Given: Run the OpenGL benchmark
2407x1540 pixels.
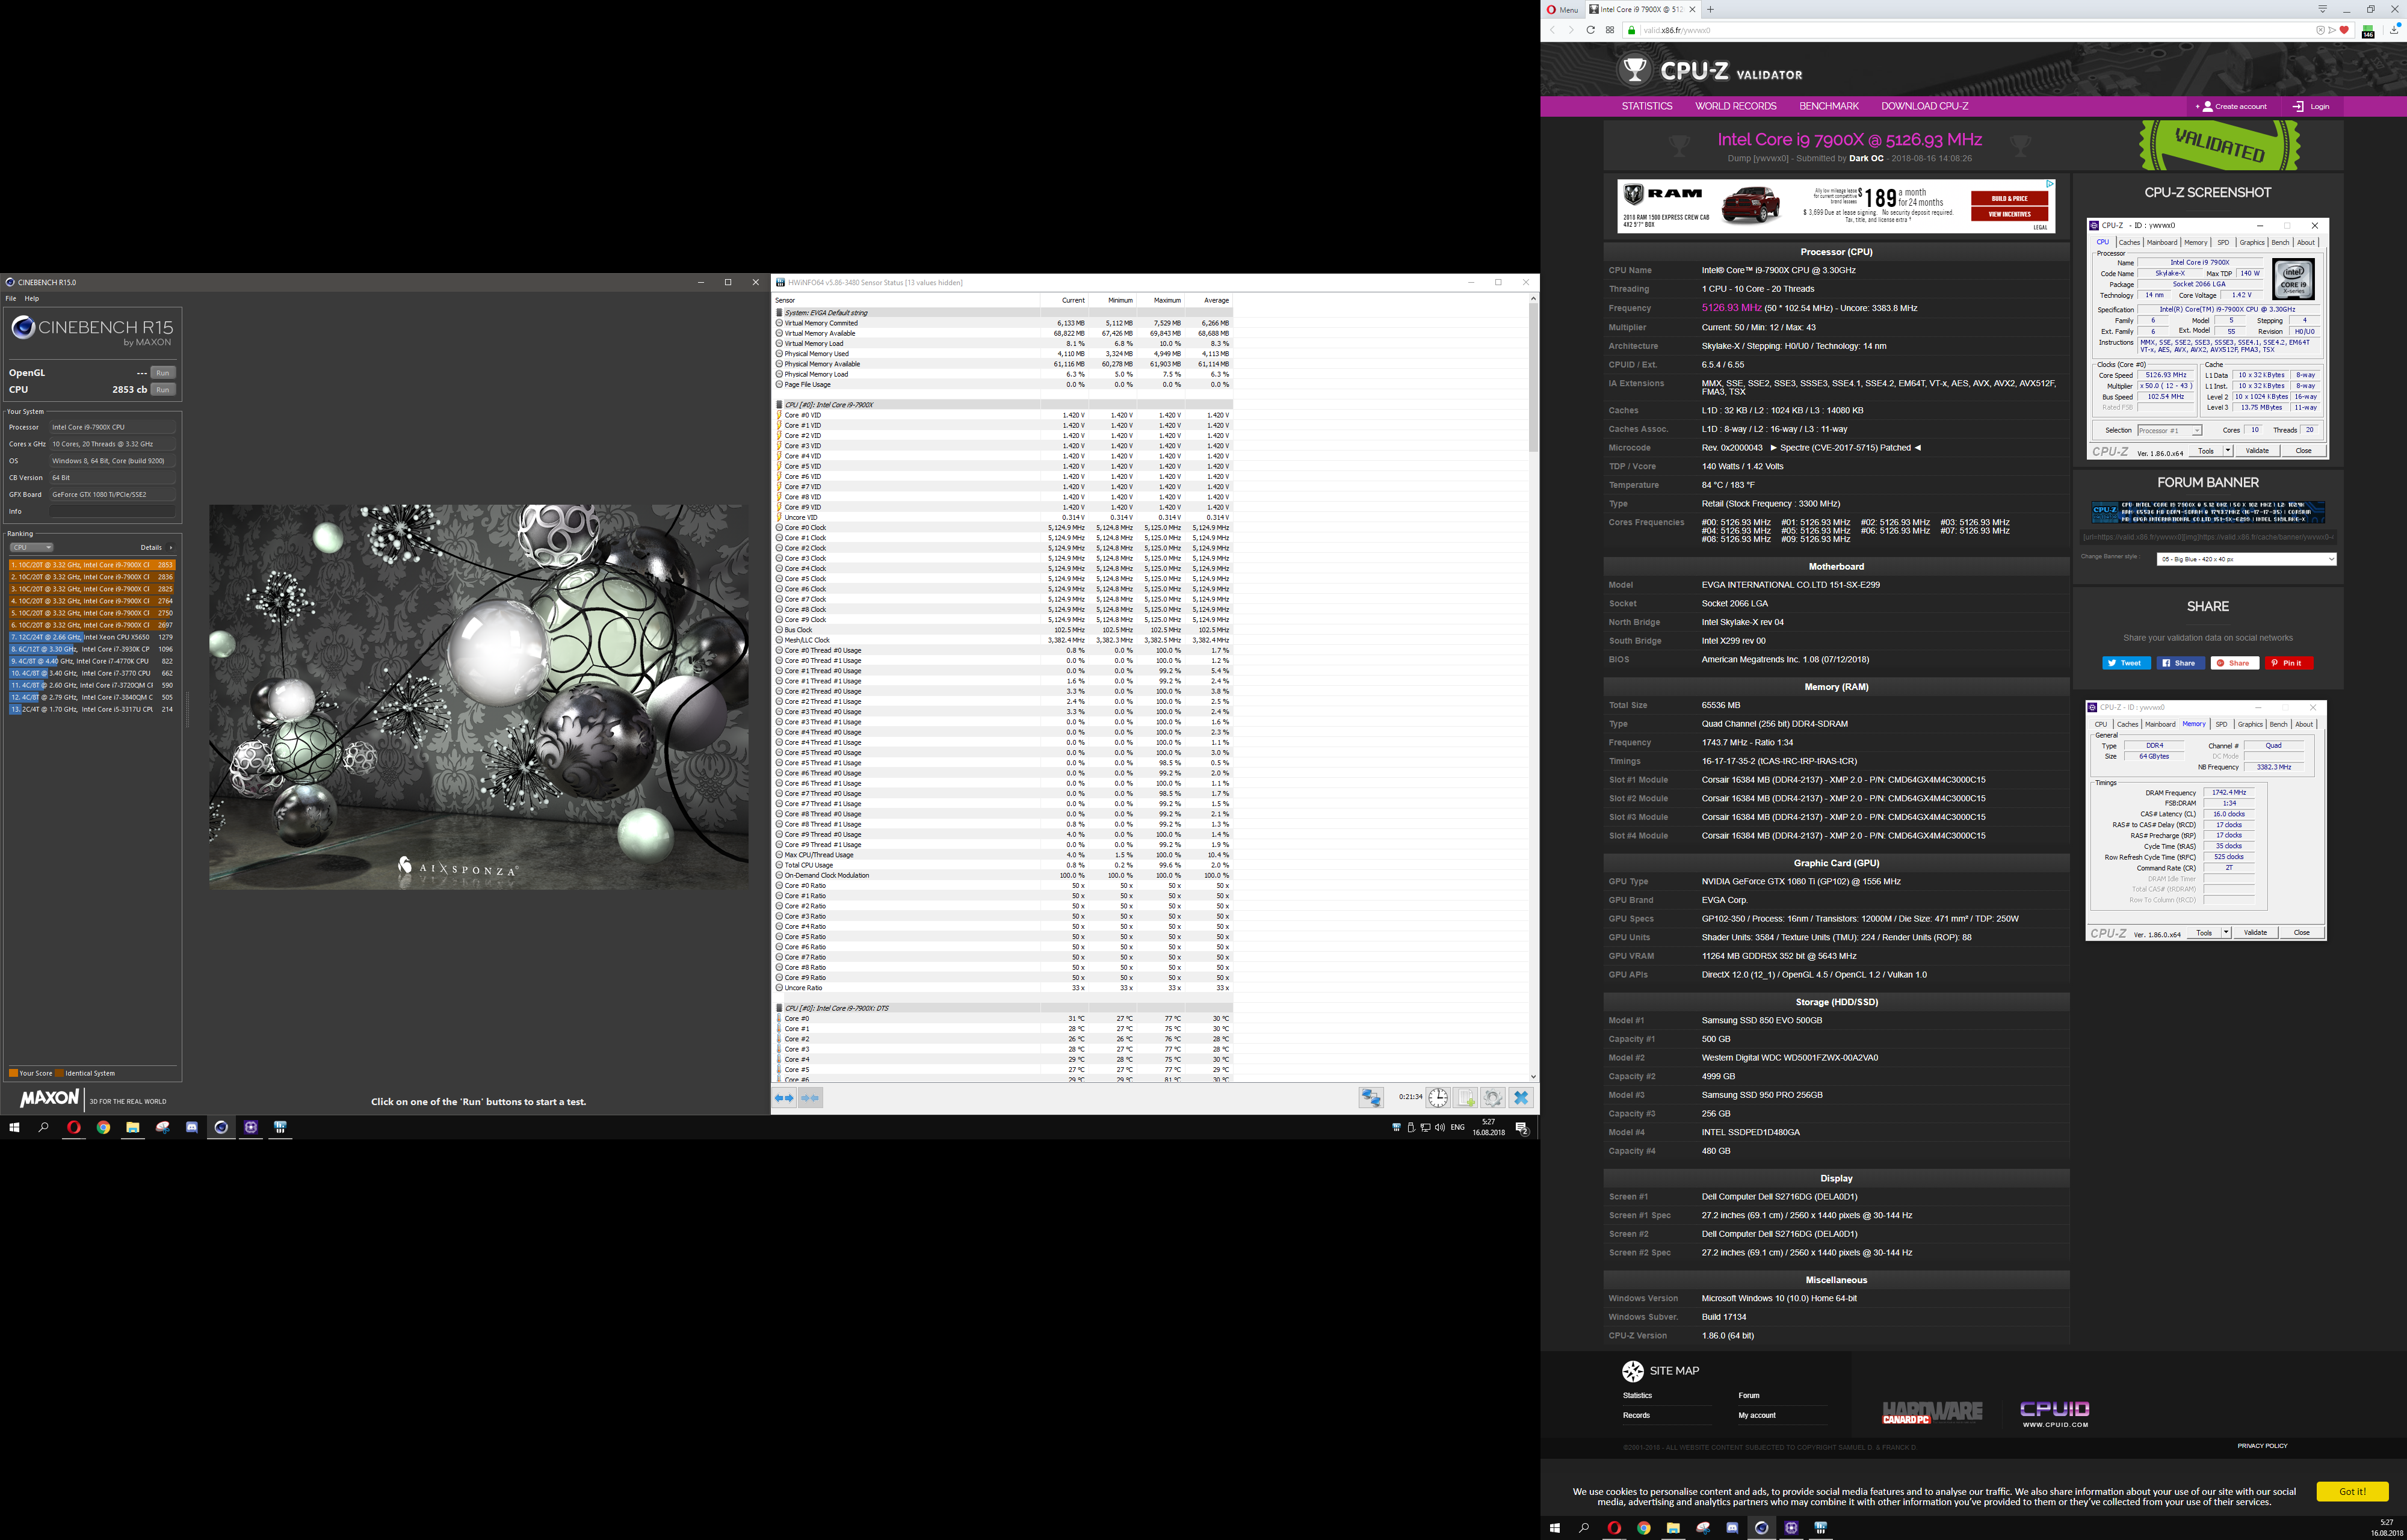Looking at the screenshot, I should 163,372.
